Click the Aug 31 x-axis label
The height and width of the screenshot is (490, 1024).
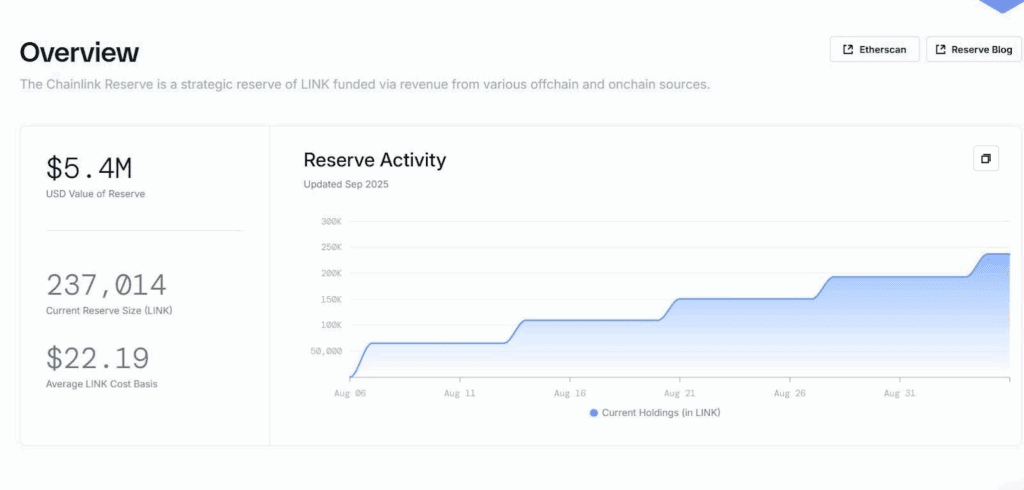900,394
